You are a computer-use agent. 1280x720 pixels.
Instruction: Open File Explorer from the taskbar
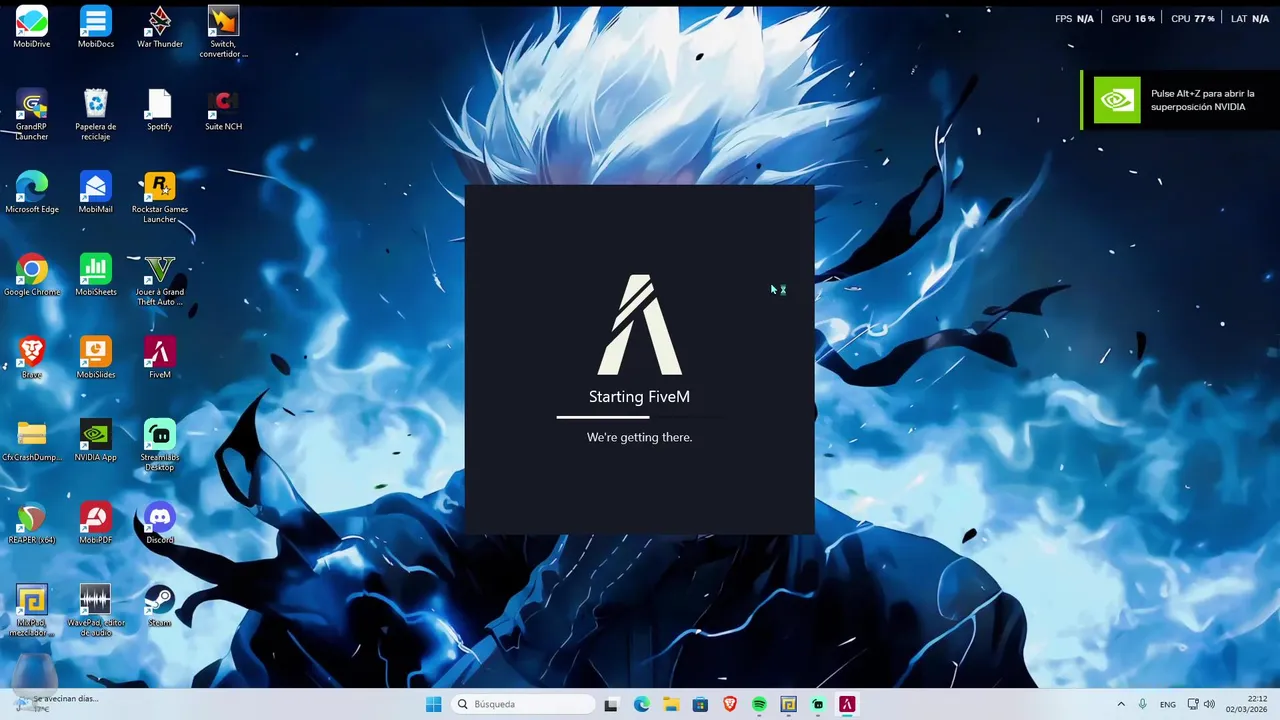pos(671,704)
